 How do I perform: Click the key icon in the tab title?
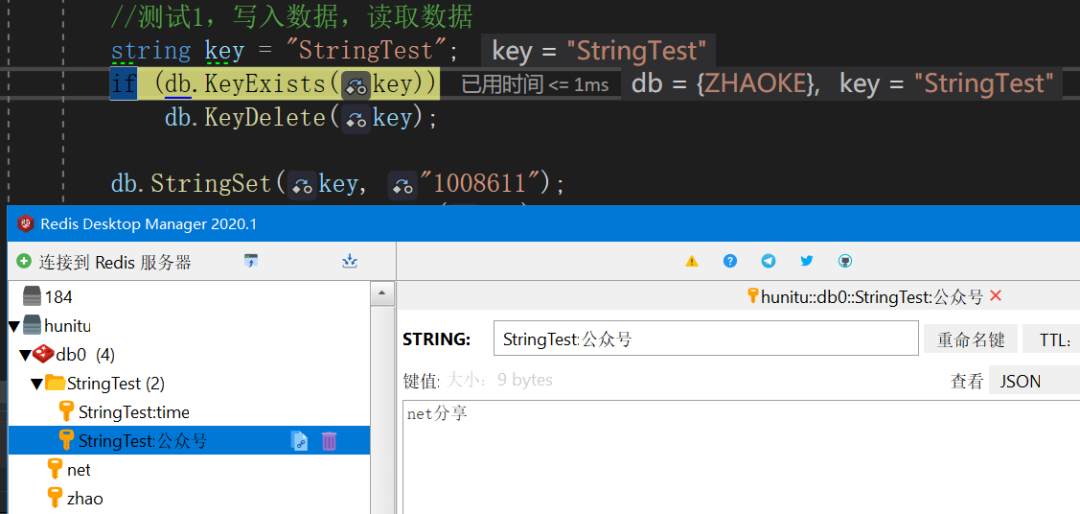point(753,296)
